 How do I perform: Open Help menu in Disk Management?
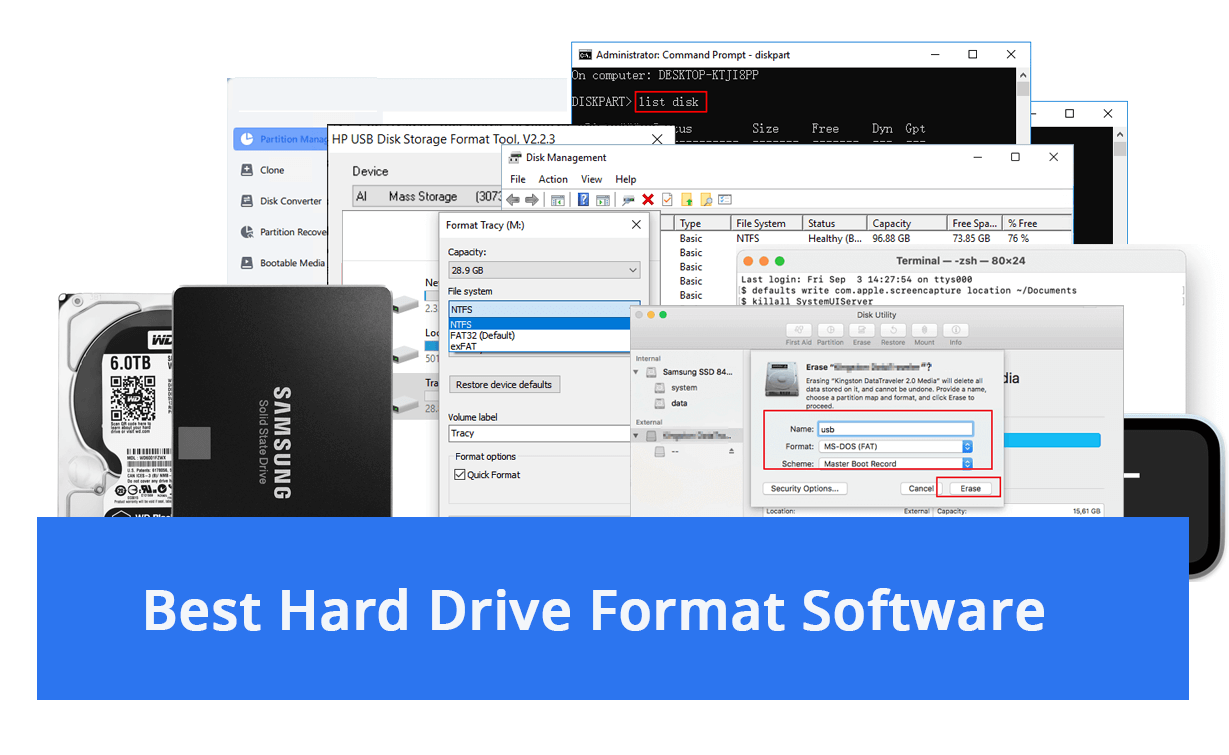[626, 179]
